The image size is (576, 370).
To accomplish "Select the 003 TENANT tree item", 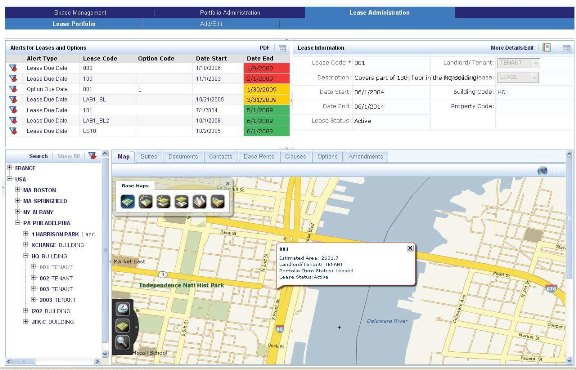I will pos(56,289).
